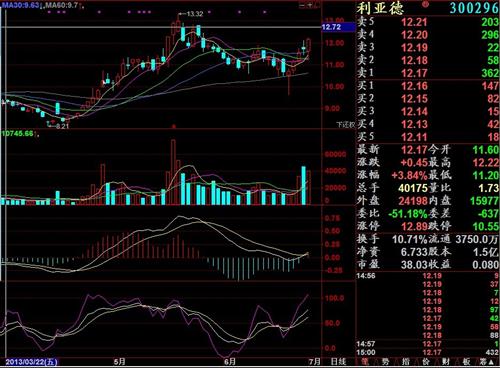Viewport: 500px width, 368px height.
Task: Select the 卖2 ask row at 12.18
Action: 428,60
